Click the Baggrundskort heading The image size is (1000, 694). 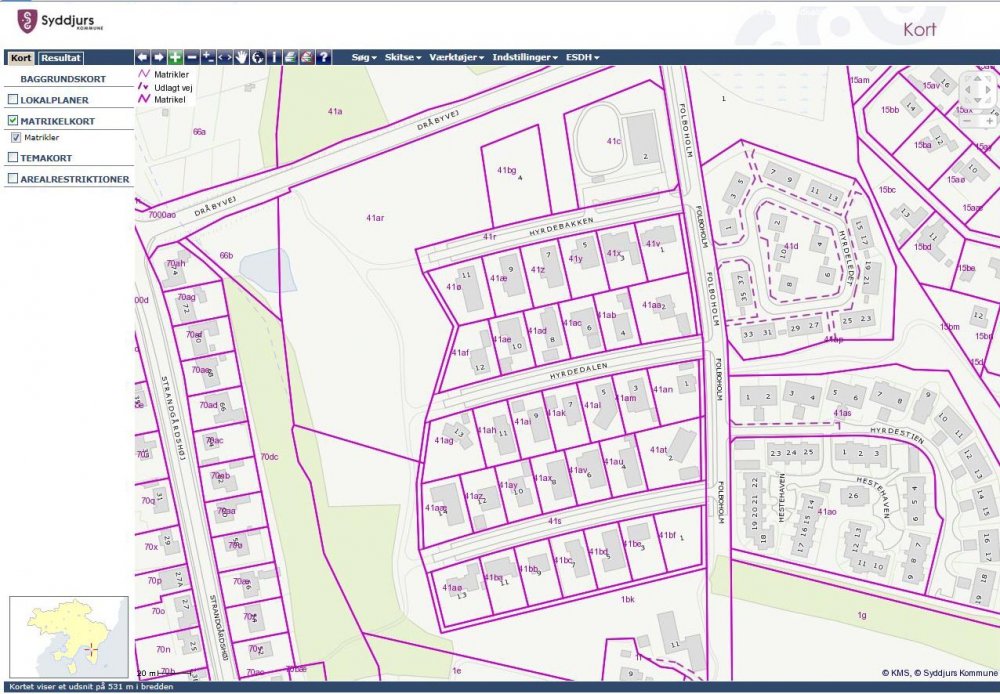(x=63, y=79)
